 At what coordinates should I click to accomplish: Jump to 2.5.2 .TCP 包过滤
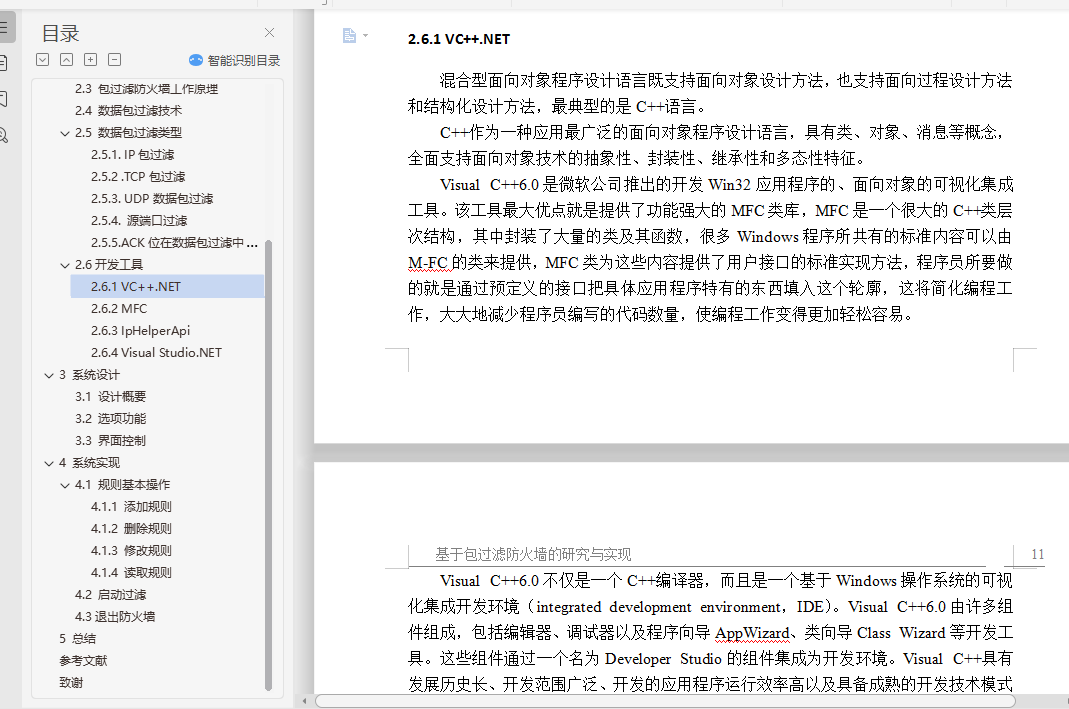pos(138,177)
